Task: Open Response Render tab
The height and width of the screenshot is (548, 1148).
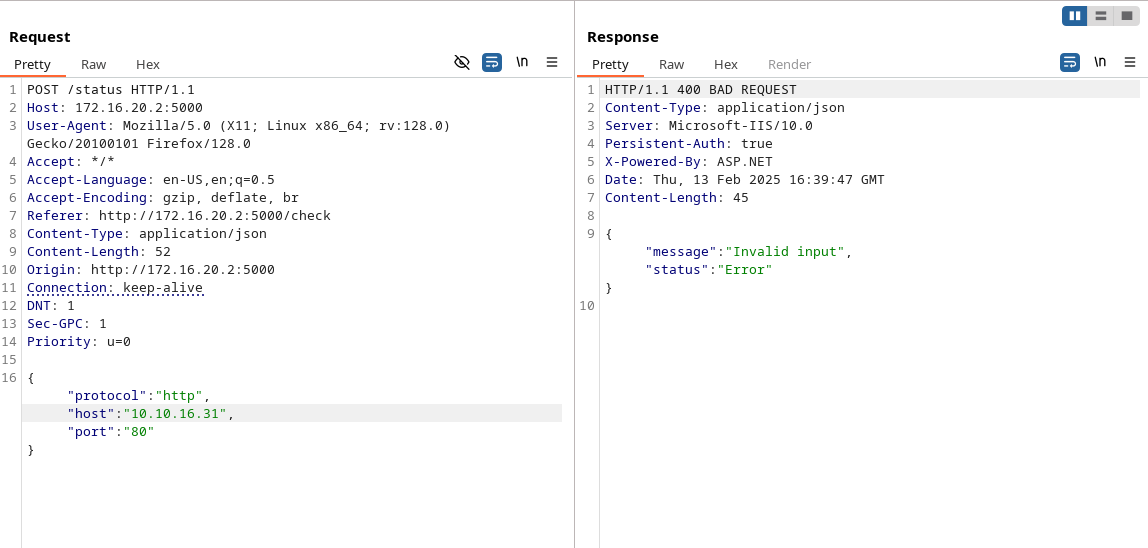Action: click(789, 64)
